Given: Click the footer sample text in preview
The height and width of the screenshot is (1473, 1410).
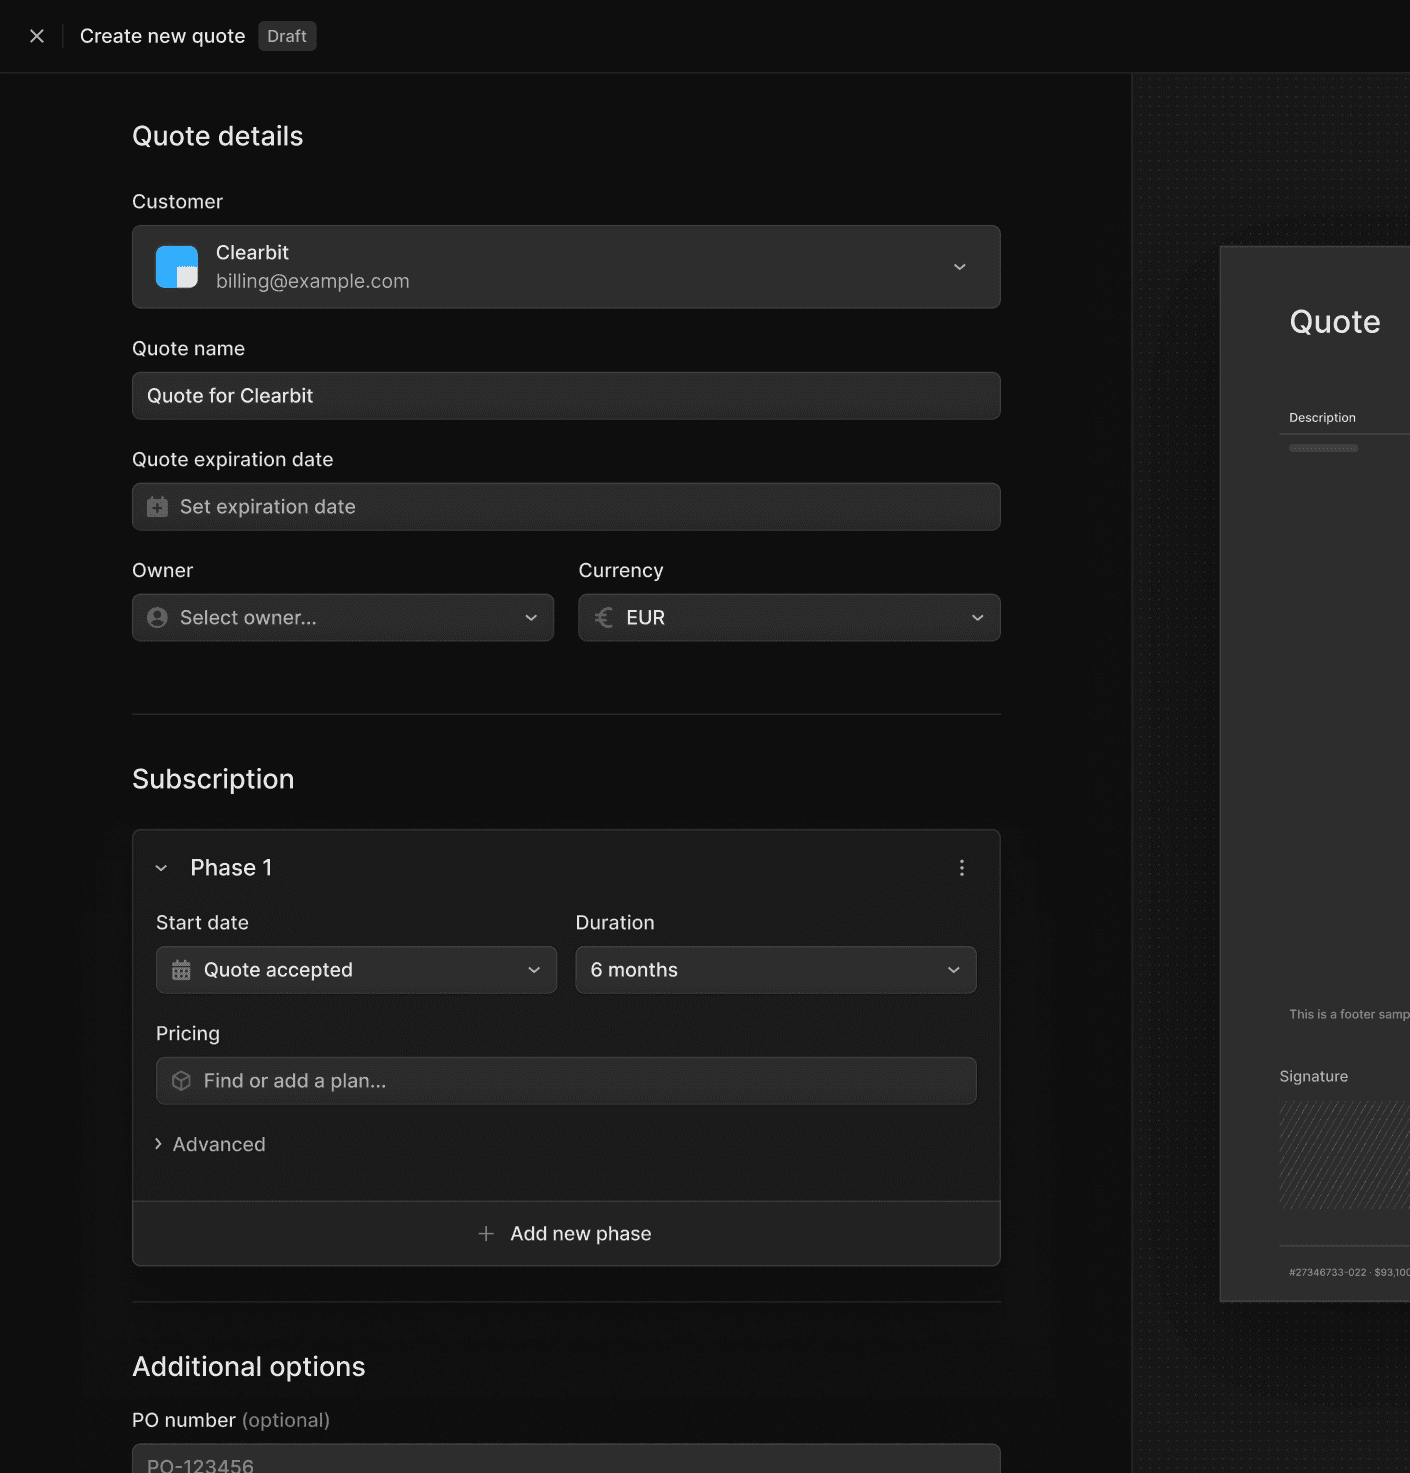Looking at the screenshot, I should pyautogui.click(x=1349, y=1014).
